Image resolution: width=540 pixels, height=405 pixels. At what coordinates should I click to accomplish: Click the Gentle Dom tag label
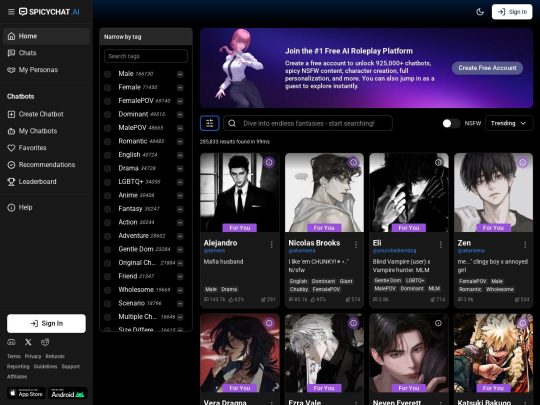click(x=136, y=249)
